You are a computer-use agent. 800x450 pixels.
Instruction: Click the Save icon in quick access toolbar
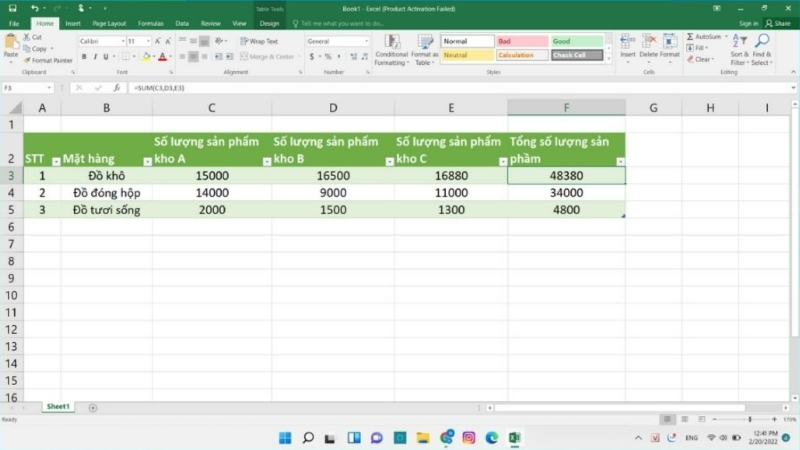pos(13,8)
